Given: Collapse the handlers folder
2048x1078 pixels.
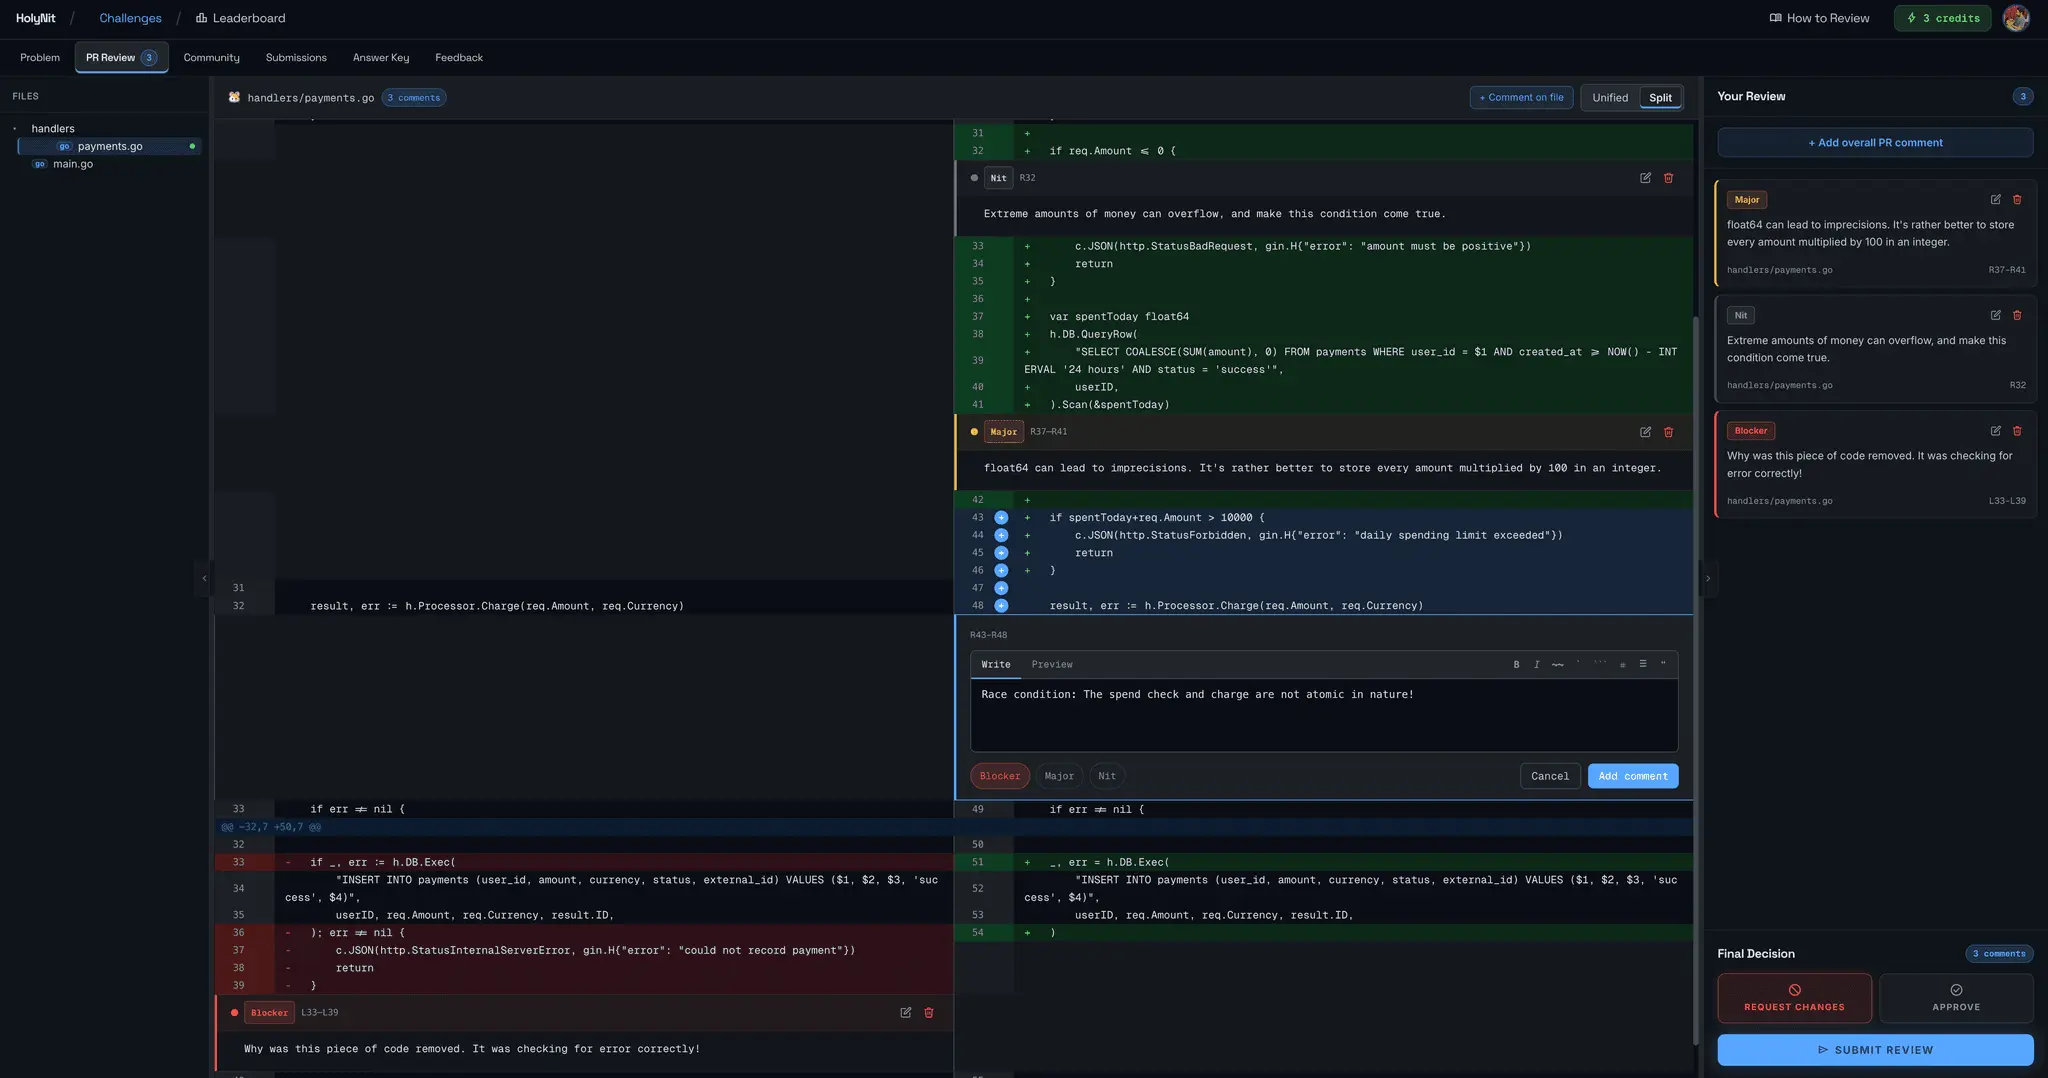Looking at the screenshot, I should (x=15, y=129).
